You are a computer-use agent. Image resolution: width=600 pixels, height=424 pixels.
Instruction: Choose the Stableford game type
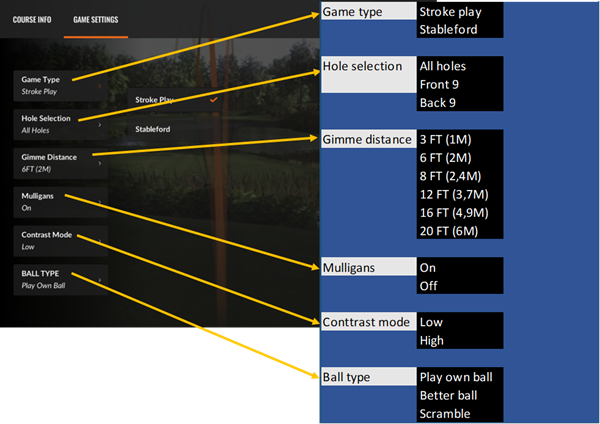[x=154, y=129]
